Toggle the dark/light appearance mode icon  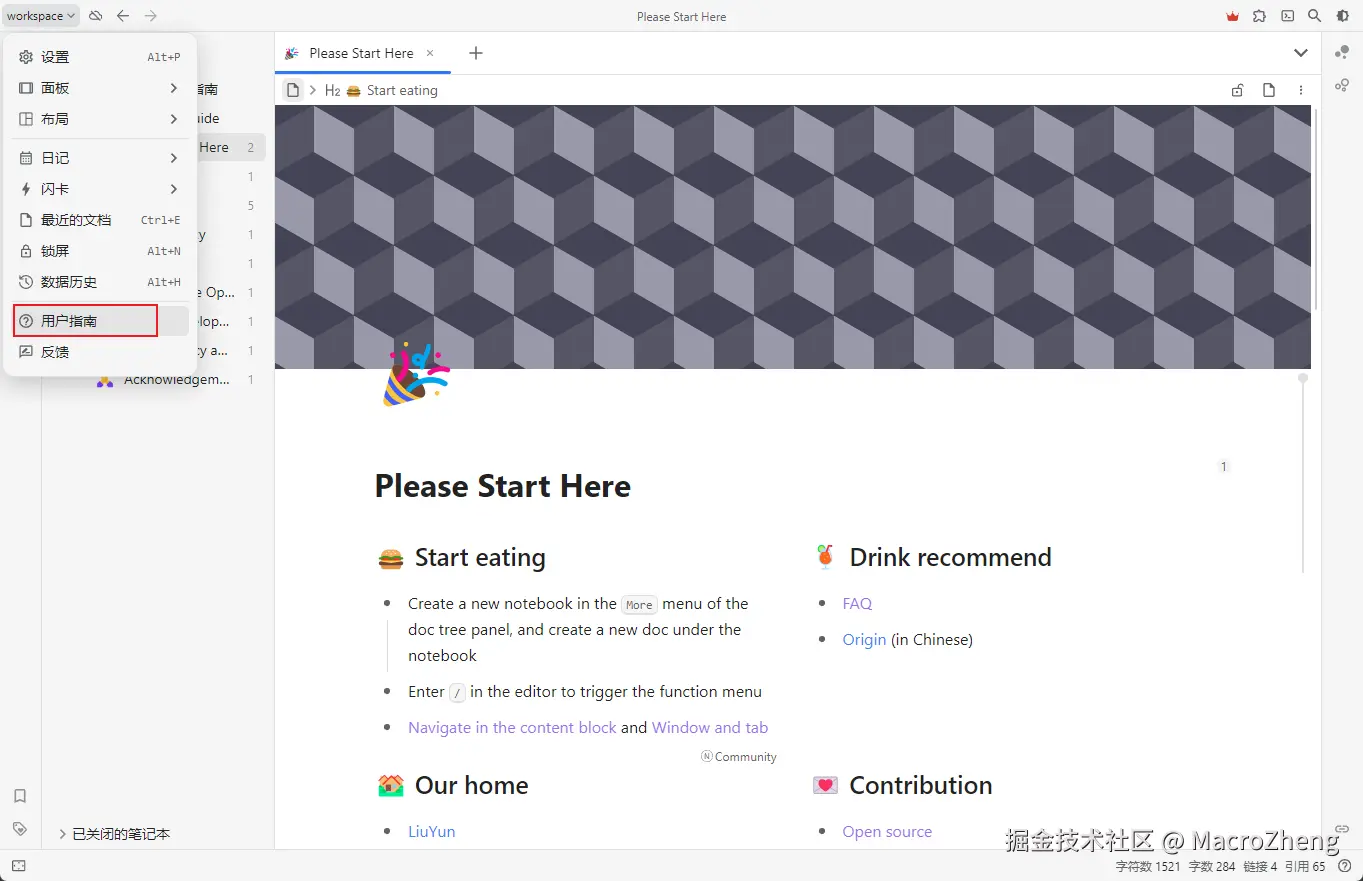[x=1342, y=16]
